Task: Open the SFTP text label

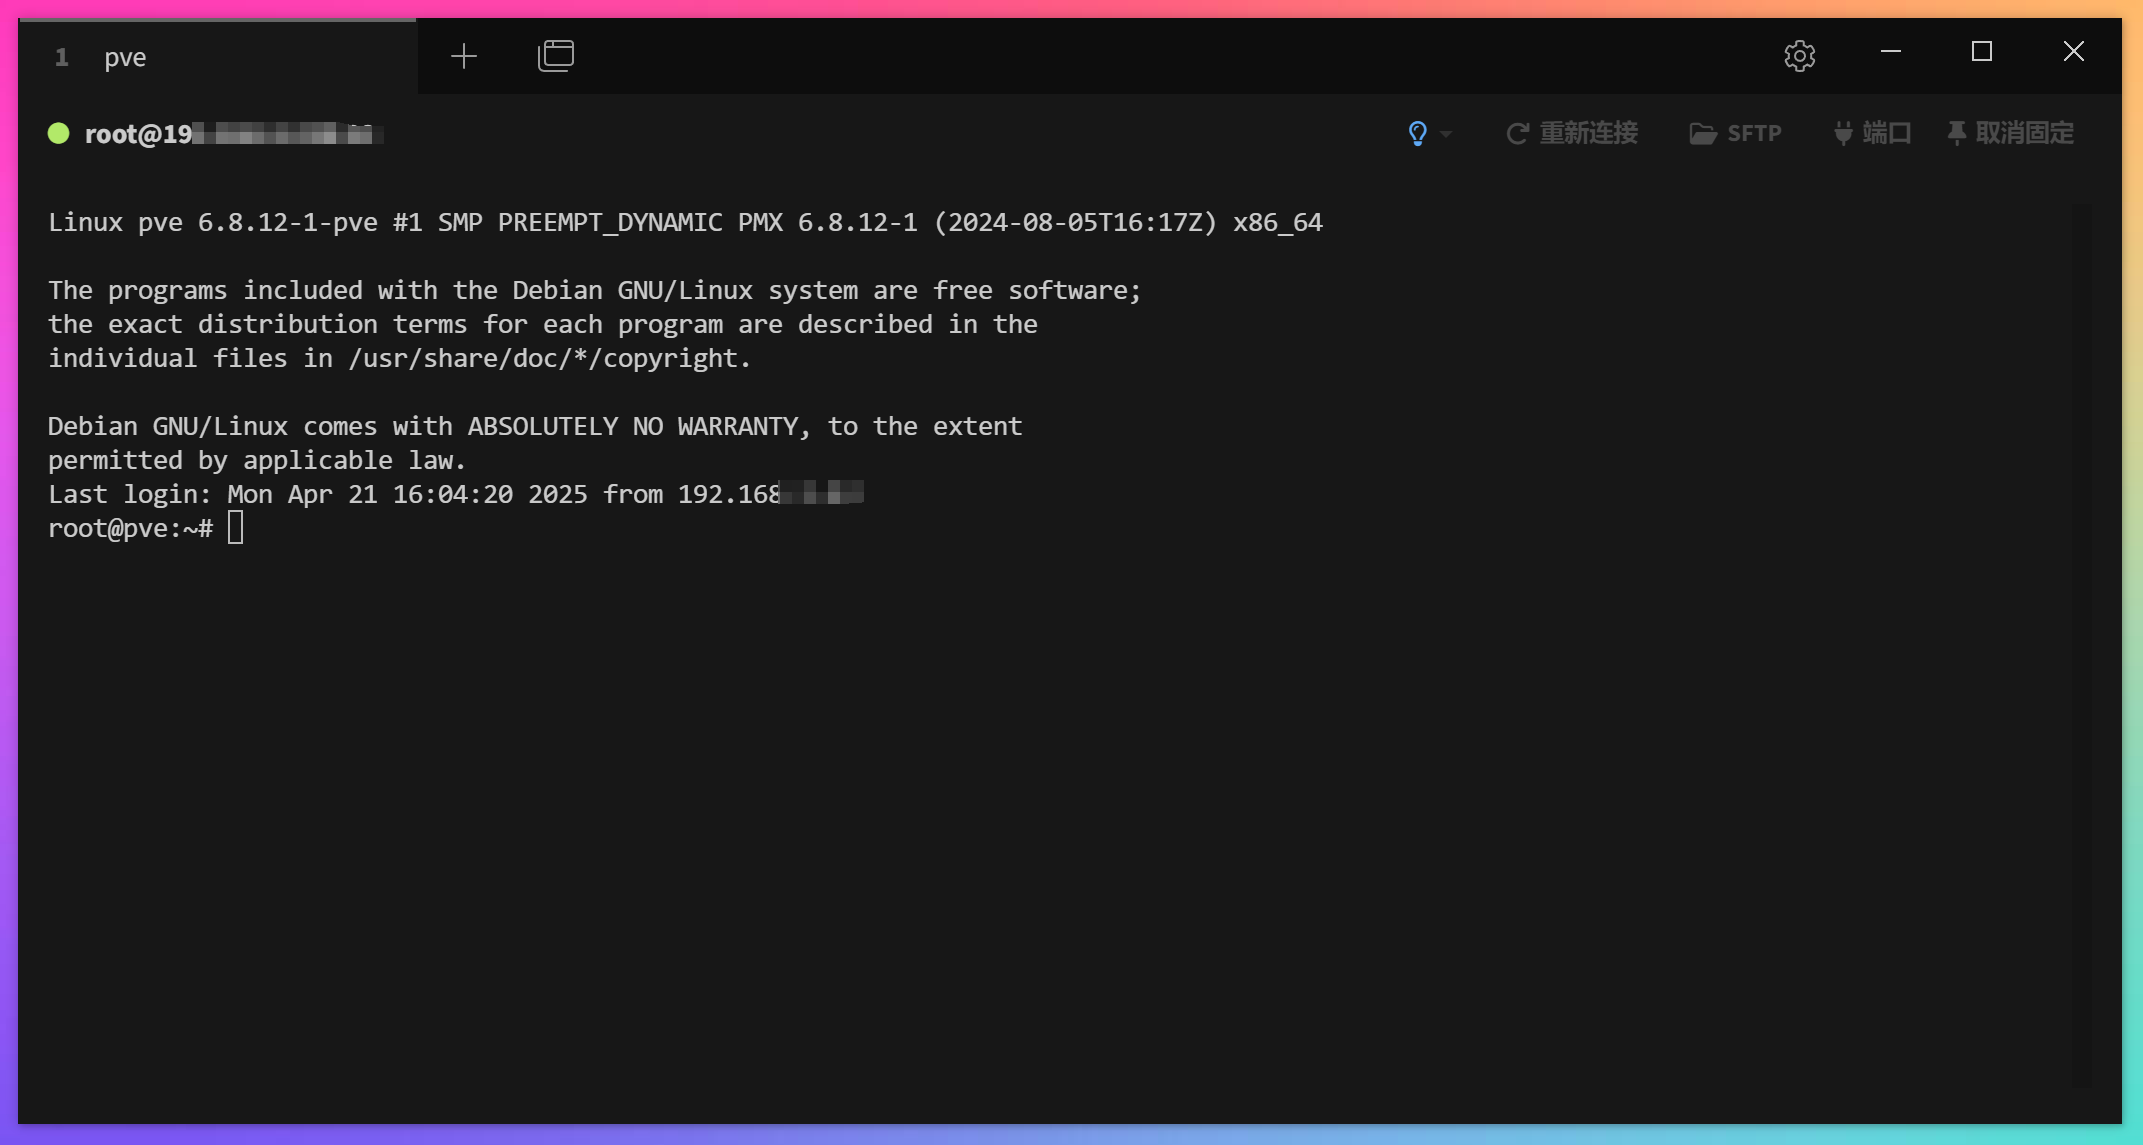Action: pos(1754,134)
